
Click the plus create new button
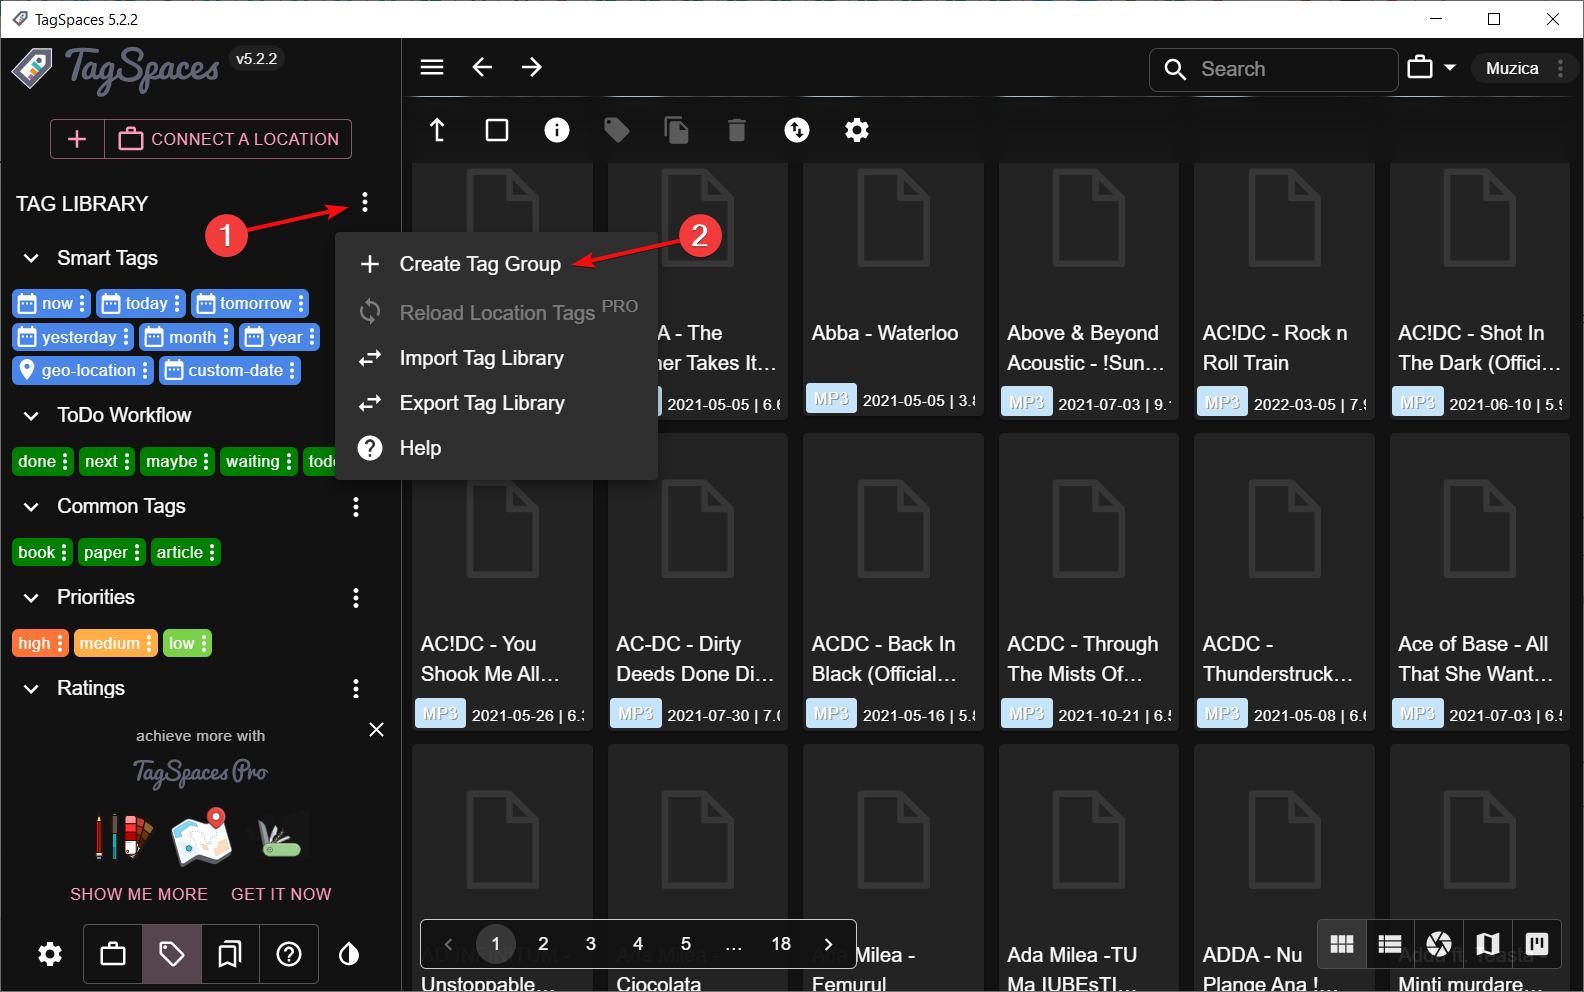(x=77, y=139)
